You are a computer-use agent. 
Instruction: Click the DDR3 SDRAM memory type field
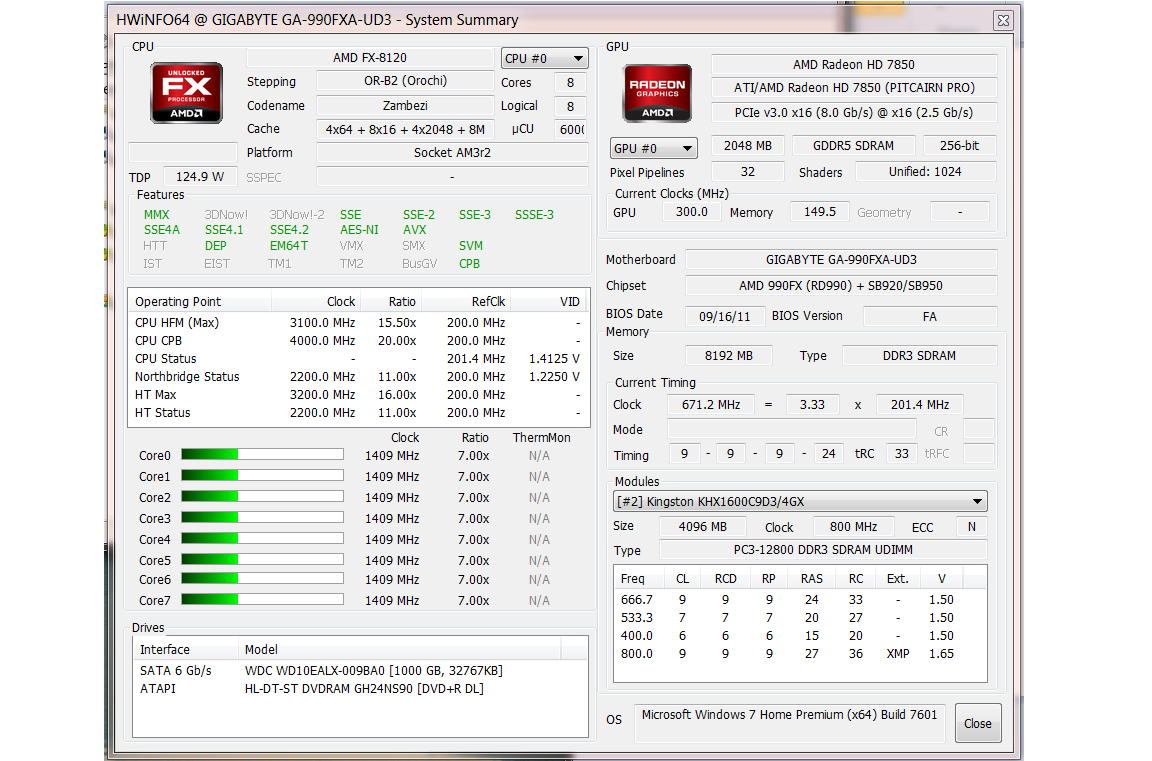coord(919,356)
